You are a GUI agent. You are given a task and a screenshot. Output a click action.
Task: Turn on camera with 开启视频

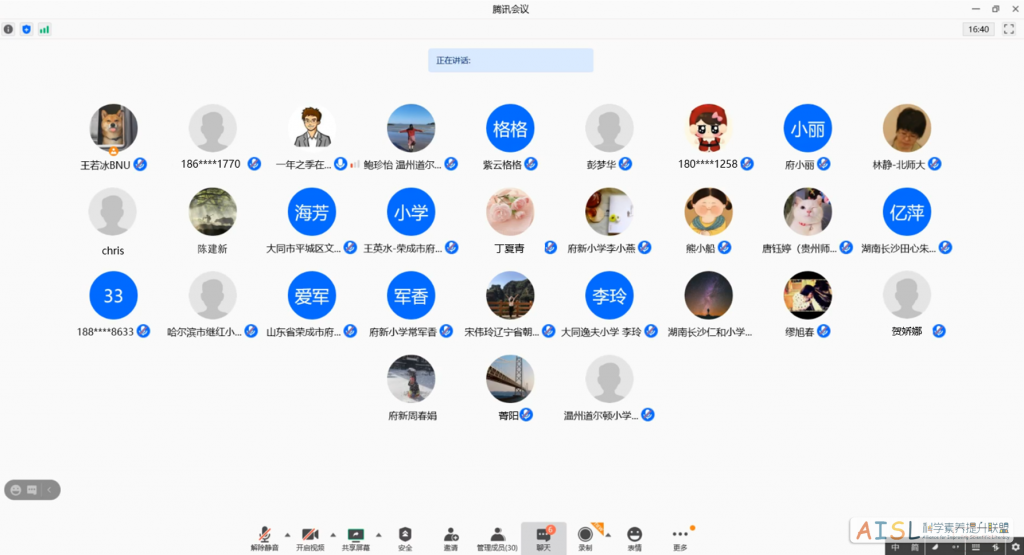[310, 539]
